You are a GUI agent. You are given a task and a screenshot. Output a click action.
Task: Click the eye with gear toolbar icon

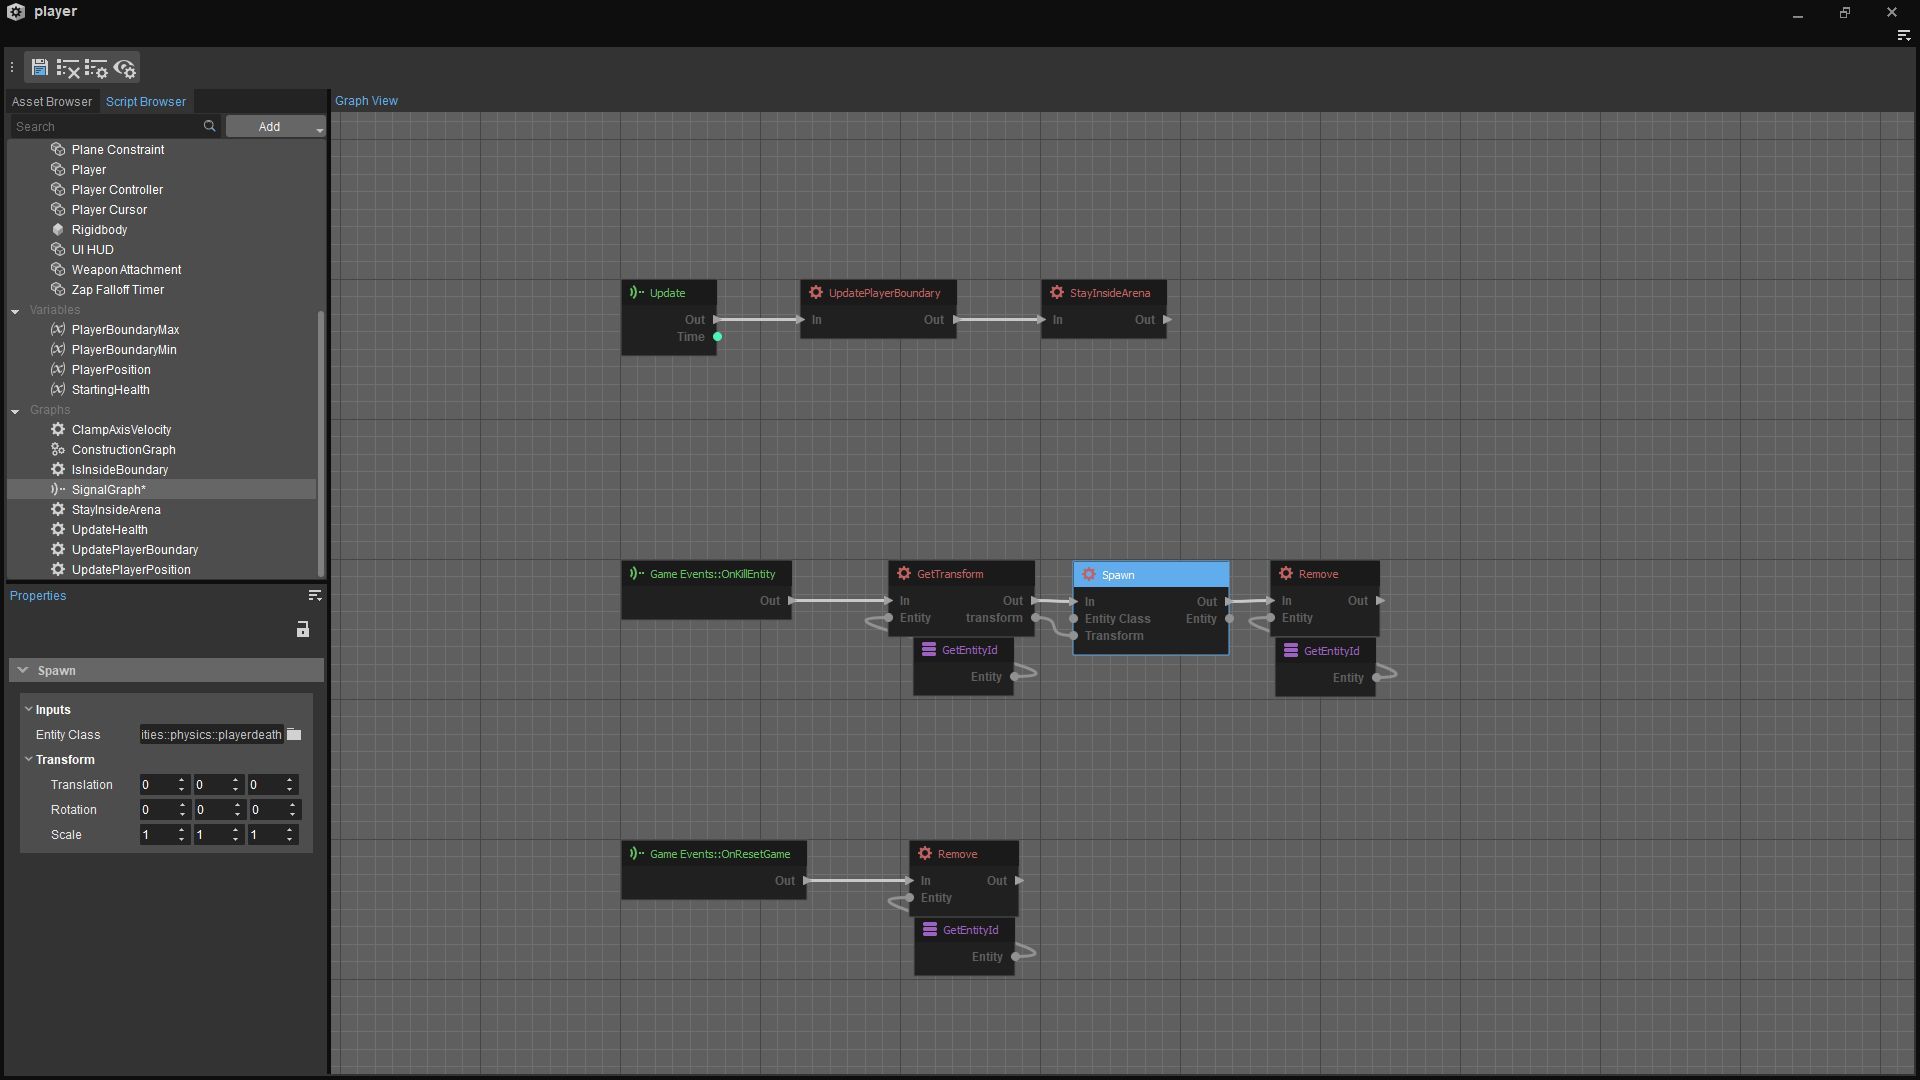(x=125, y=68)
